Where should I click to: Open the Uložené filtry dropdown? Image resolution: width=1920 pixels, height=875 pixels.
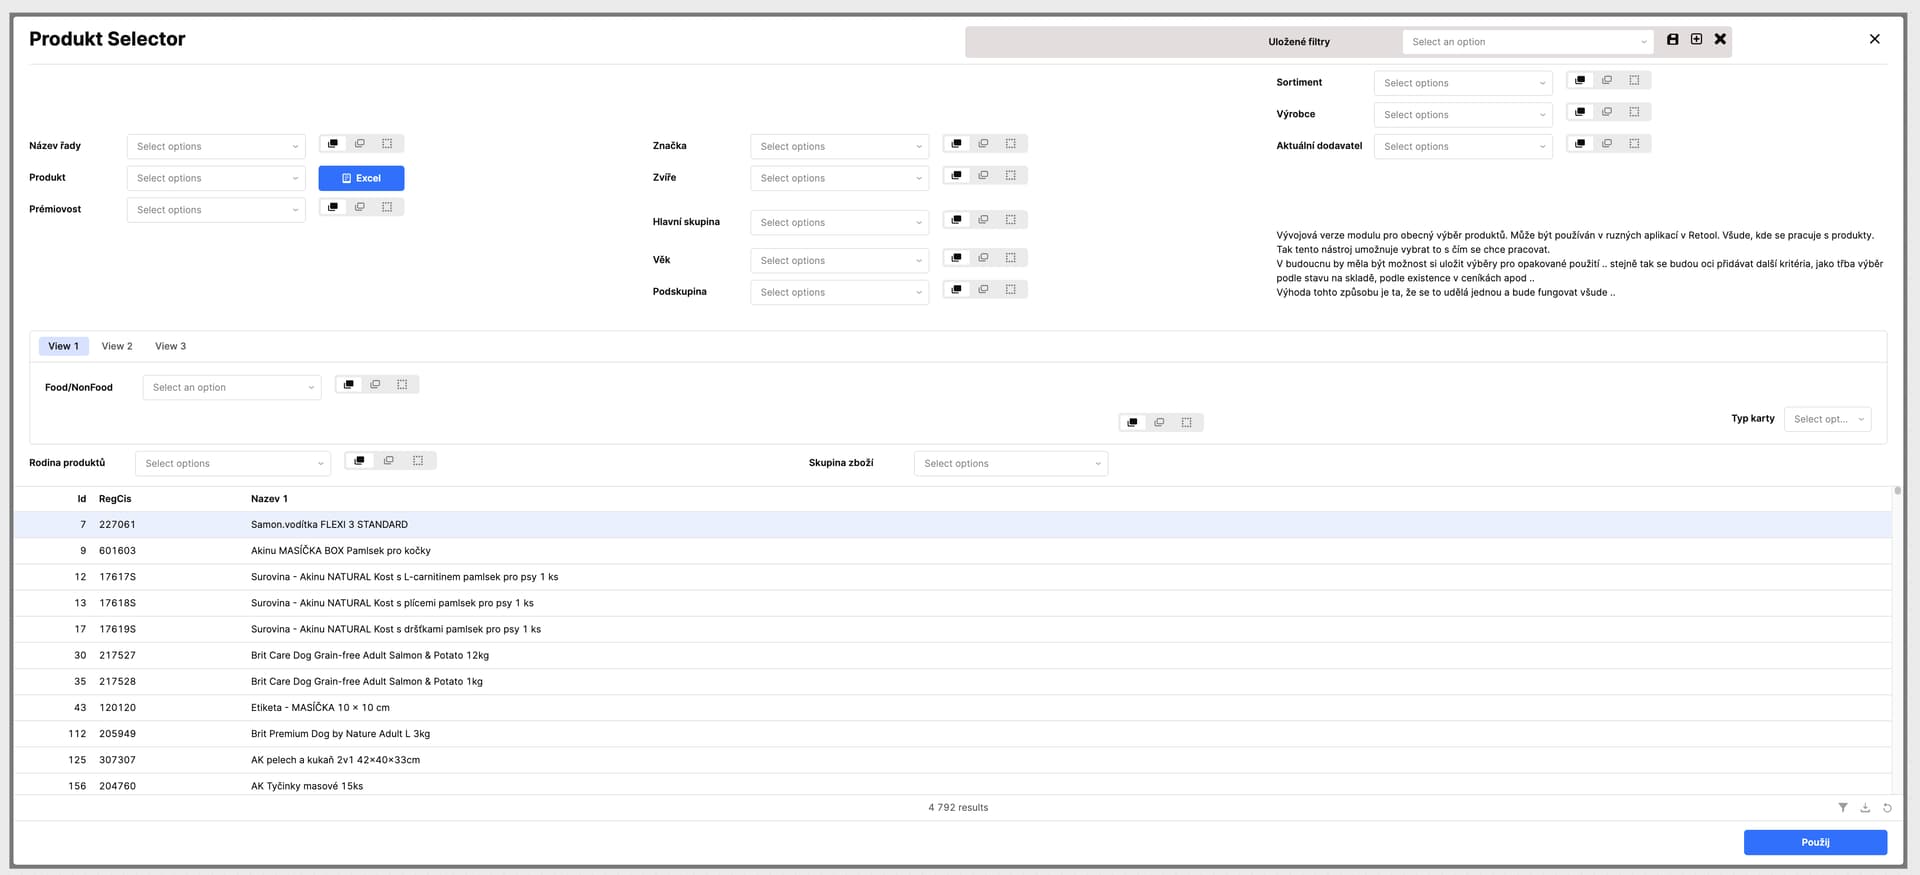1527,42
